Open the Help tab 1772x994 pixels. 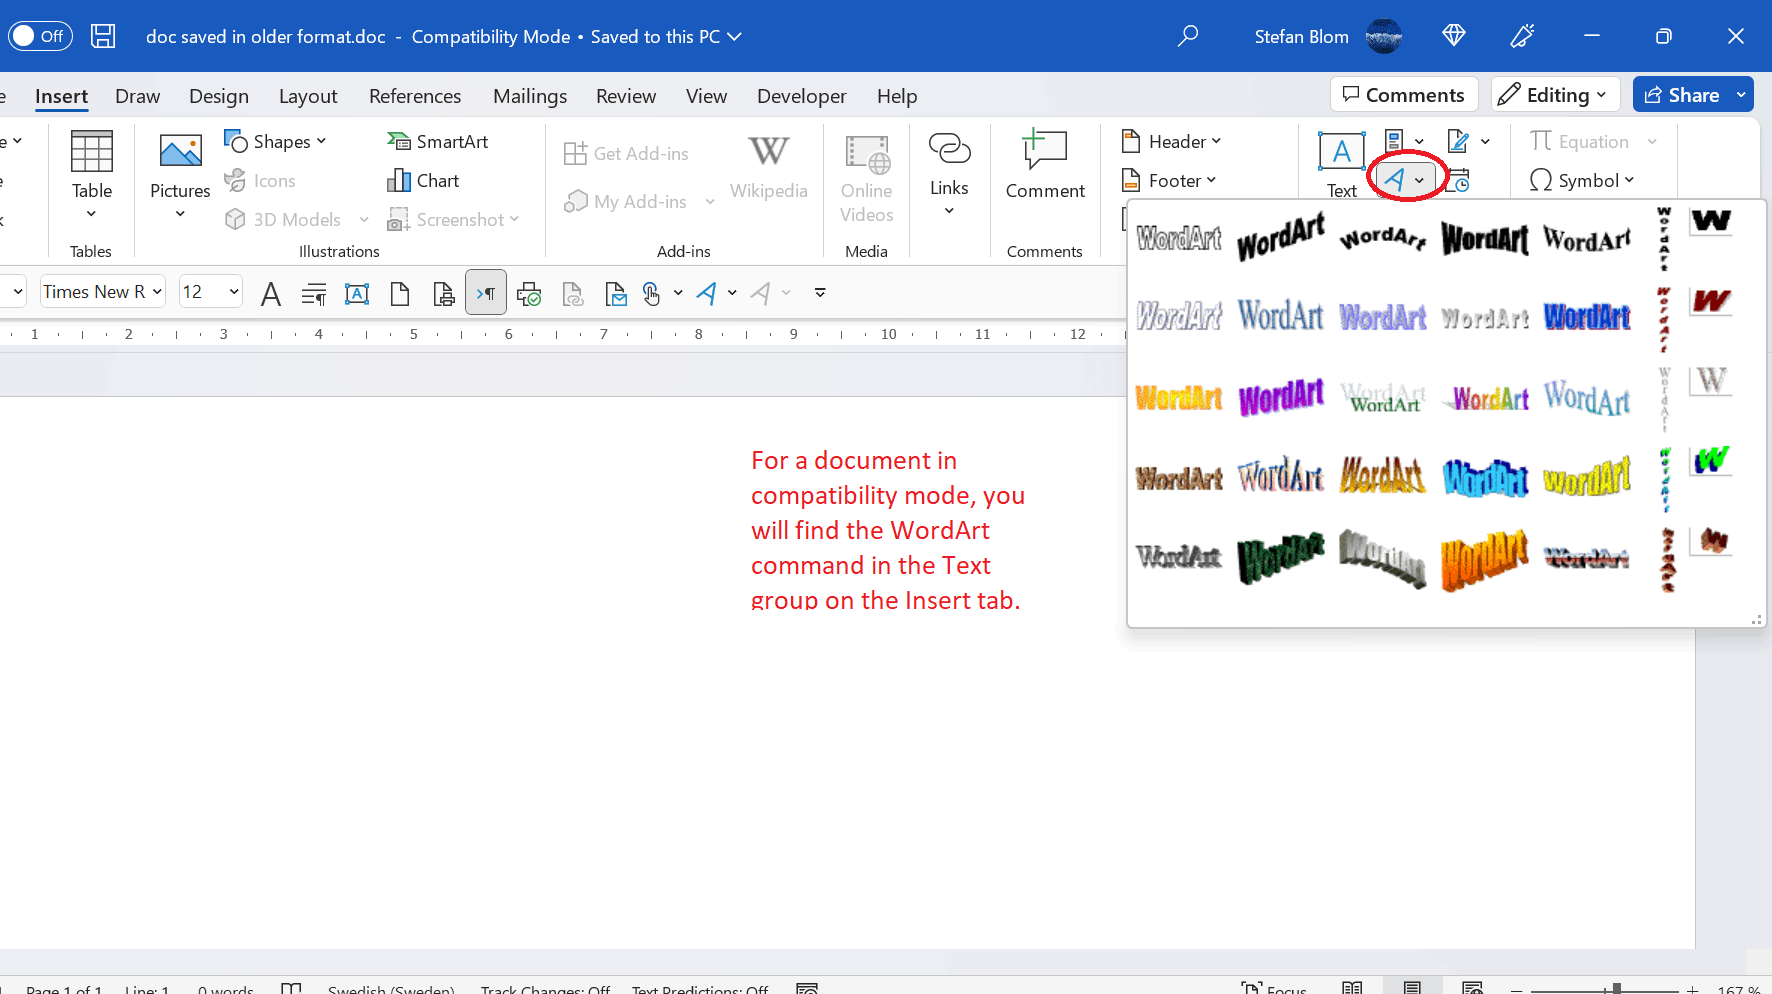point(897,96)
